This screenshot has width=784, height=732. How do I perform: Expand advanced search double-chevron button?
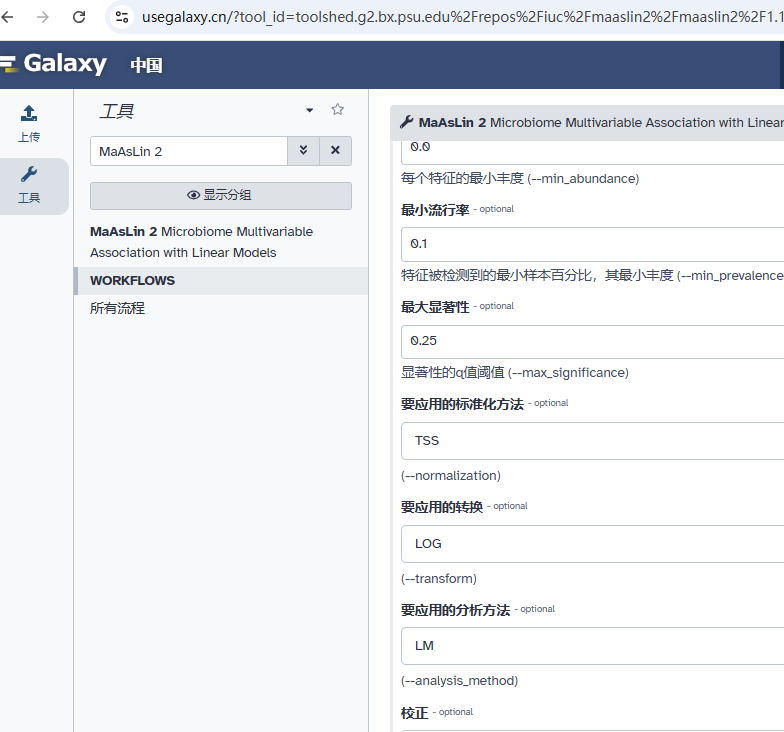pyautogui.click(x=304, y=150)
